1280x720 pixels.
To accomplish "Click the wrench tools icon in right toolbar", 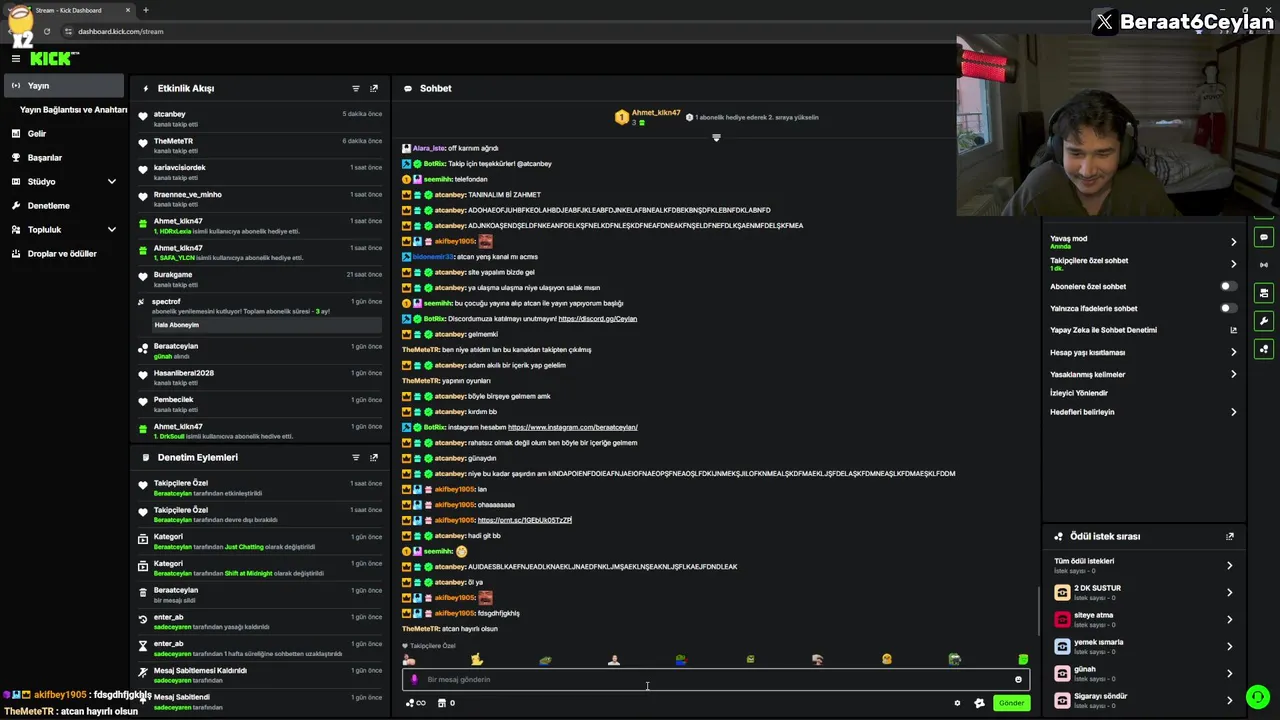I will (1264, 321).
